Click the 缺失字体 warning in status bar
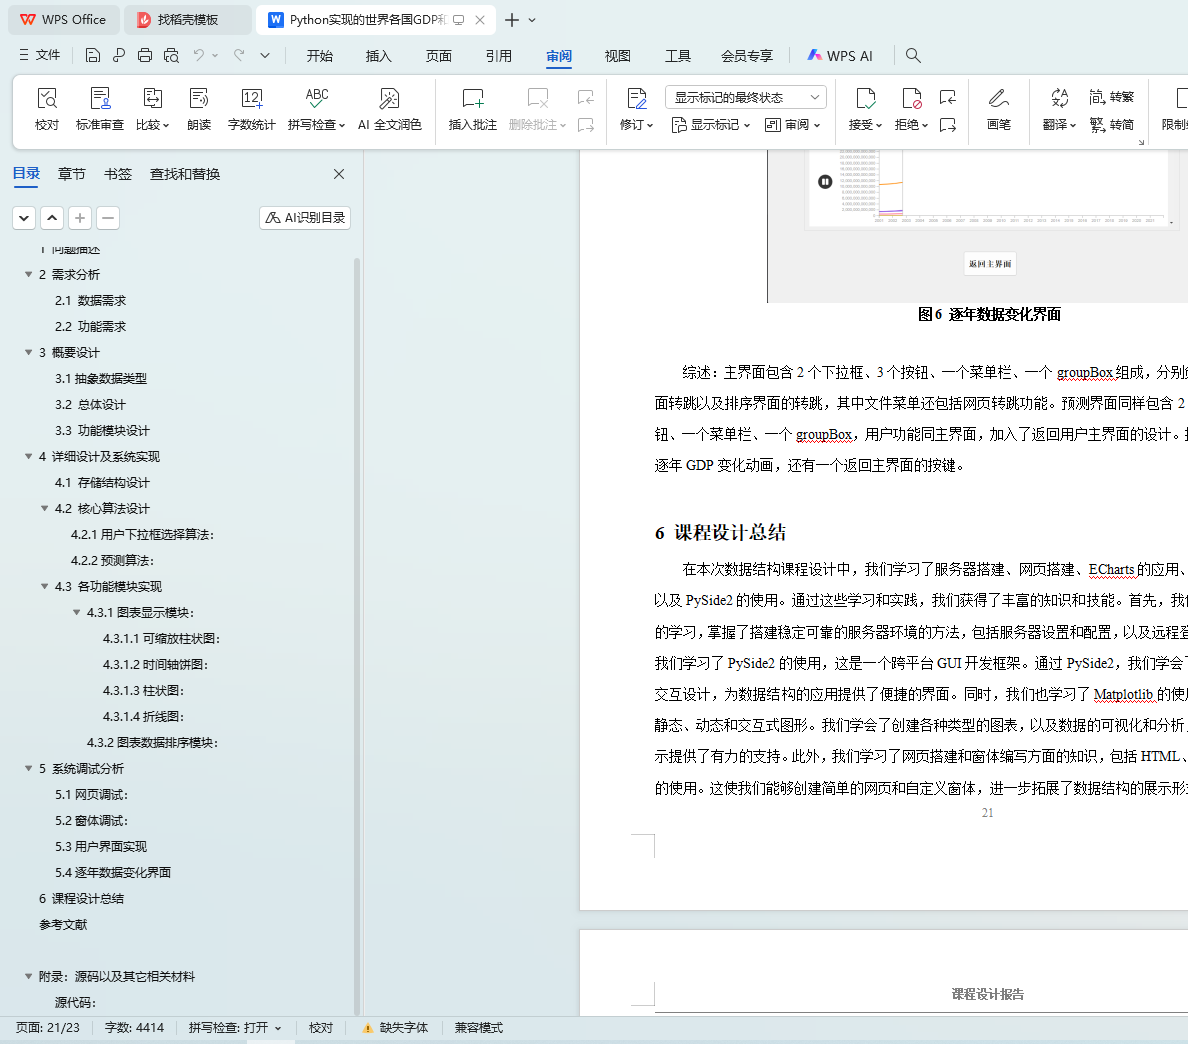This screenshot has width=1188, height=1044. click(x=395, y=1028)
